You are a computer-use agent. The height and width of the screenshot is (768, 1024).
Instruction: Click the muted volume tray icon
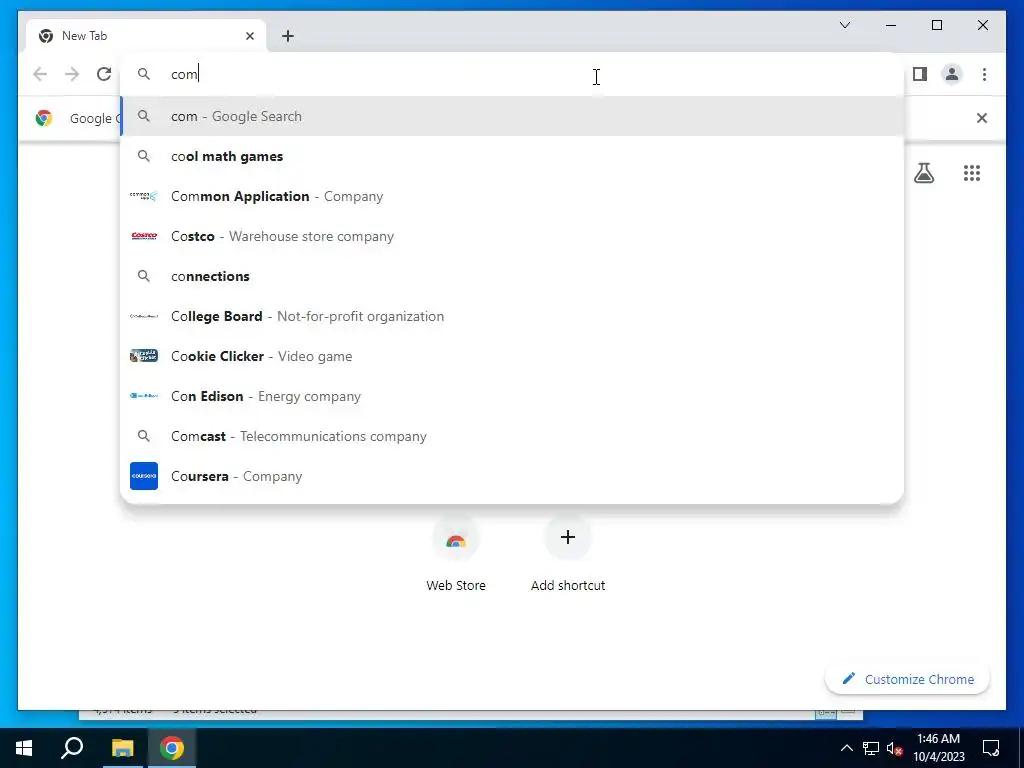point(894,748)
